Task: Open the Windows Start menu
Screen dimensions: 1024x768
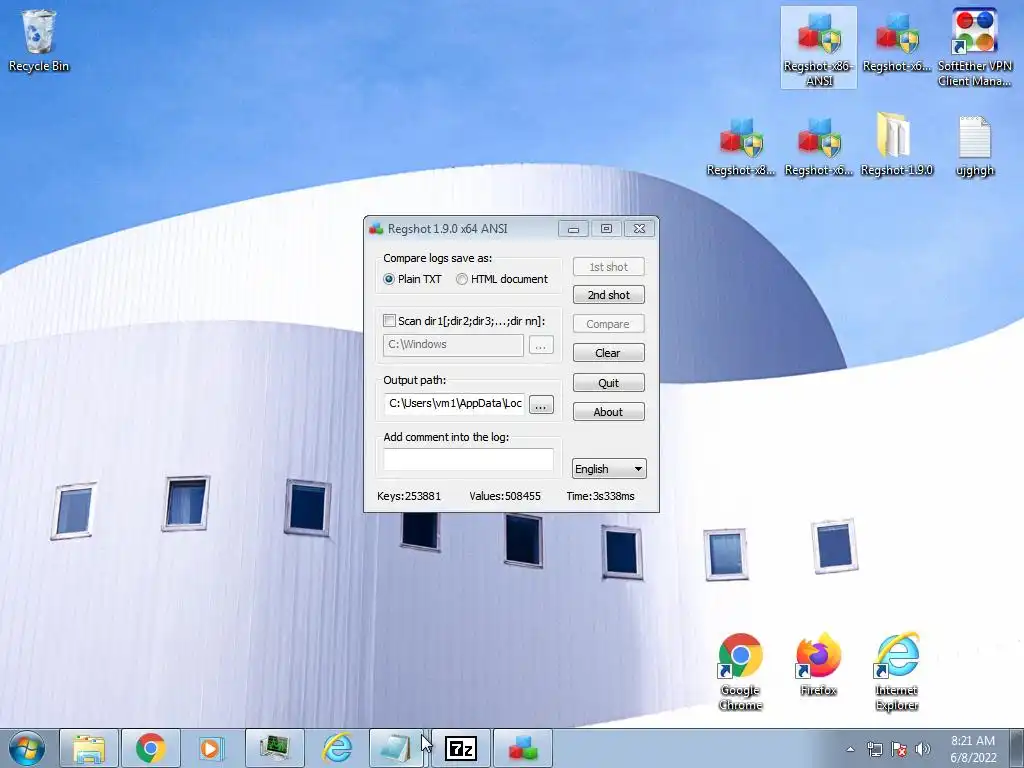Action: (27, 748)
